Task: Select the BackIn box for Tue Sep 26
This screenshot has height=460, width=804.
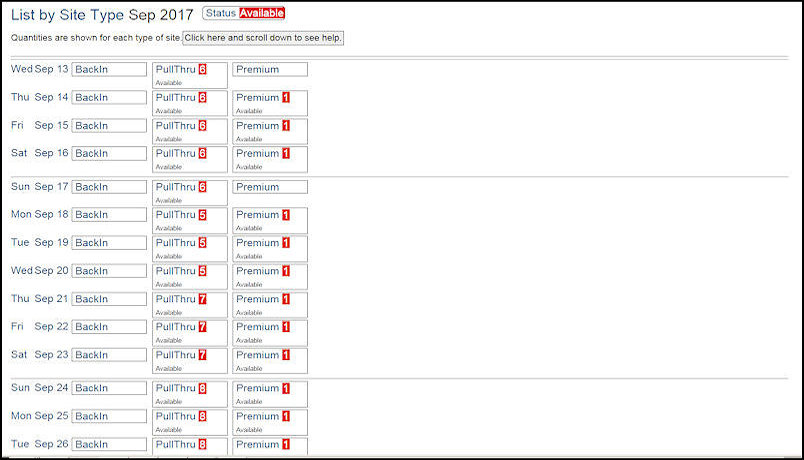Action: 109,444
